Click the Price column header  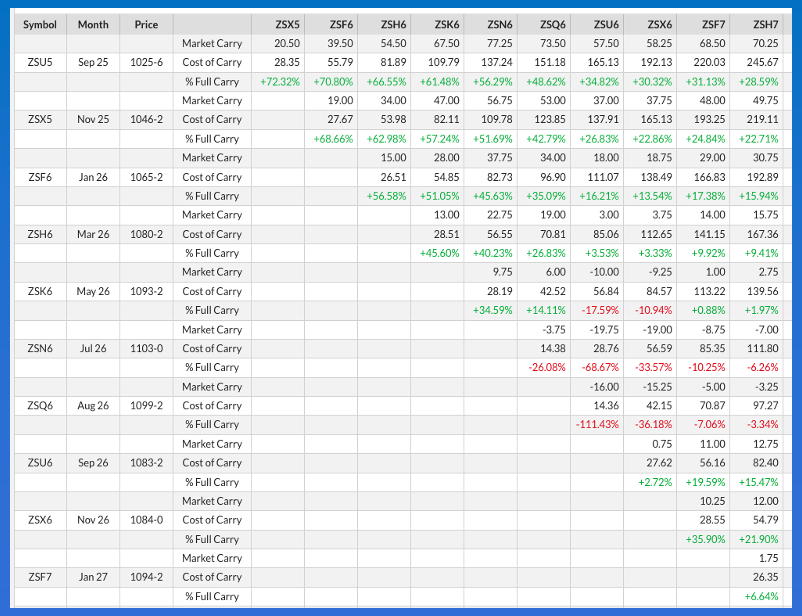point(146,25)
